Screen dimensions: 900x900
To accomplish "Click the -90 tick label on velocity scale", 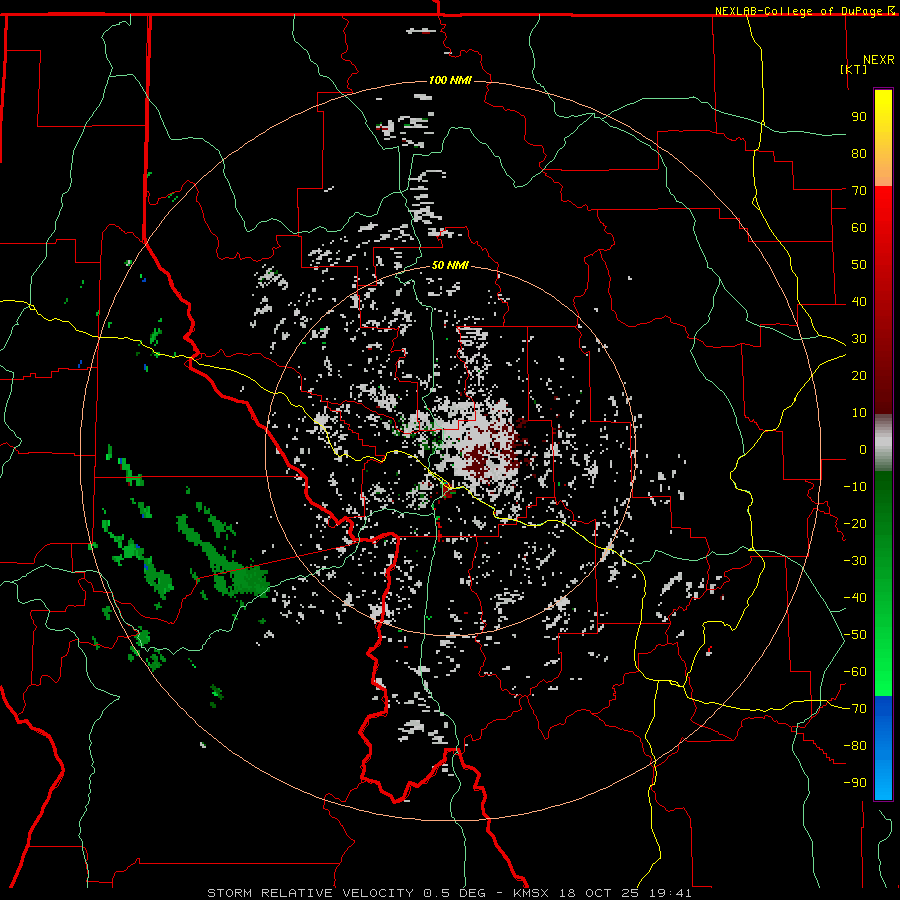I will click(855, 783).
